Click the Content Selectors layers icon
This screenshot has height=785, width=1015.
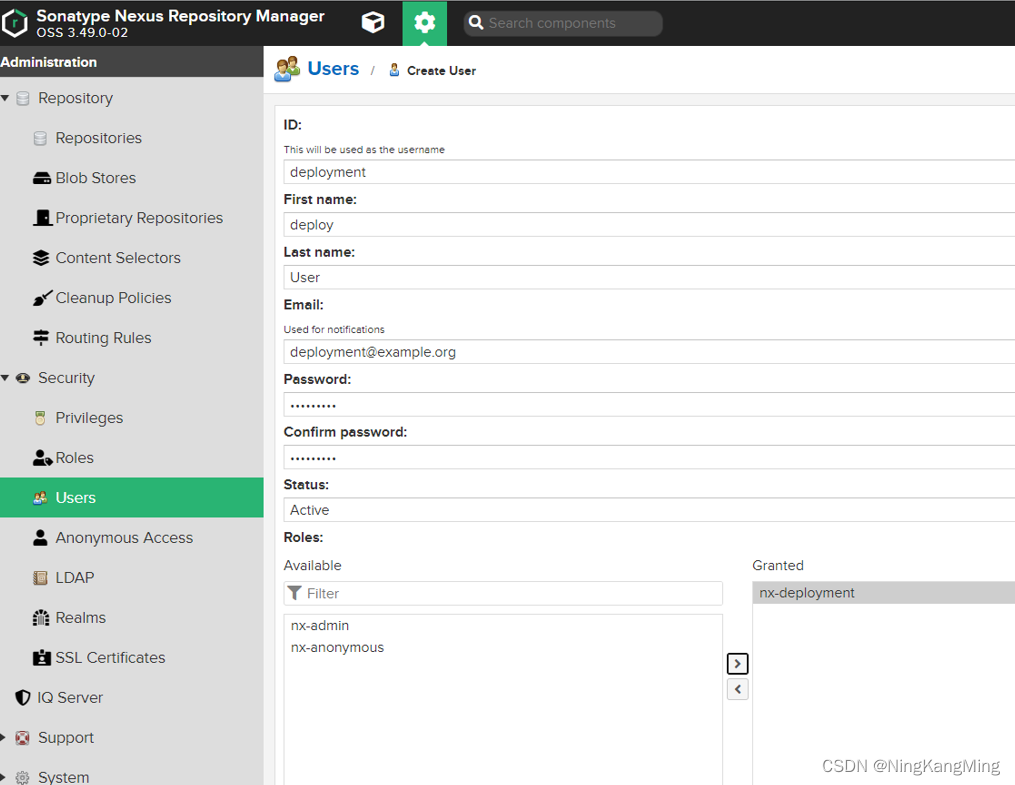[x=41, y=258]
